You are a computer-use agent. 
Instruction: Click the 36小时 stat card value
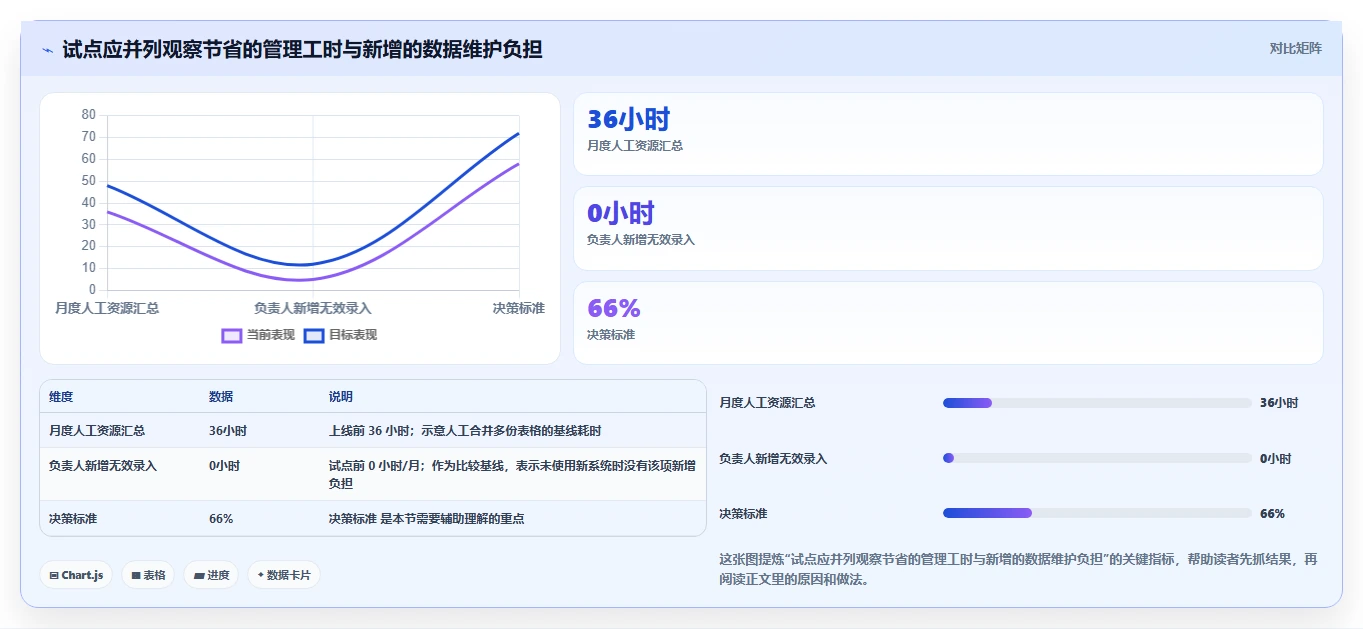point(628,120)
